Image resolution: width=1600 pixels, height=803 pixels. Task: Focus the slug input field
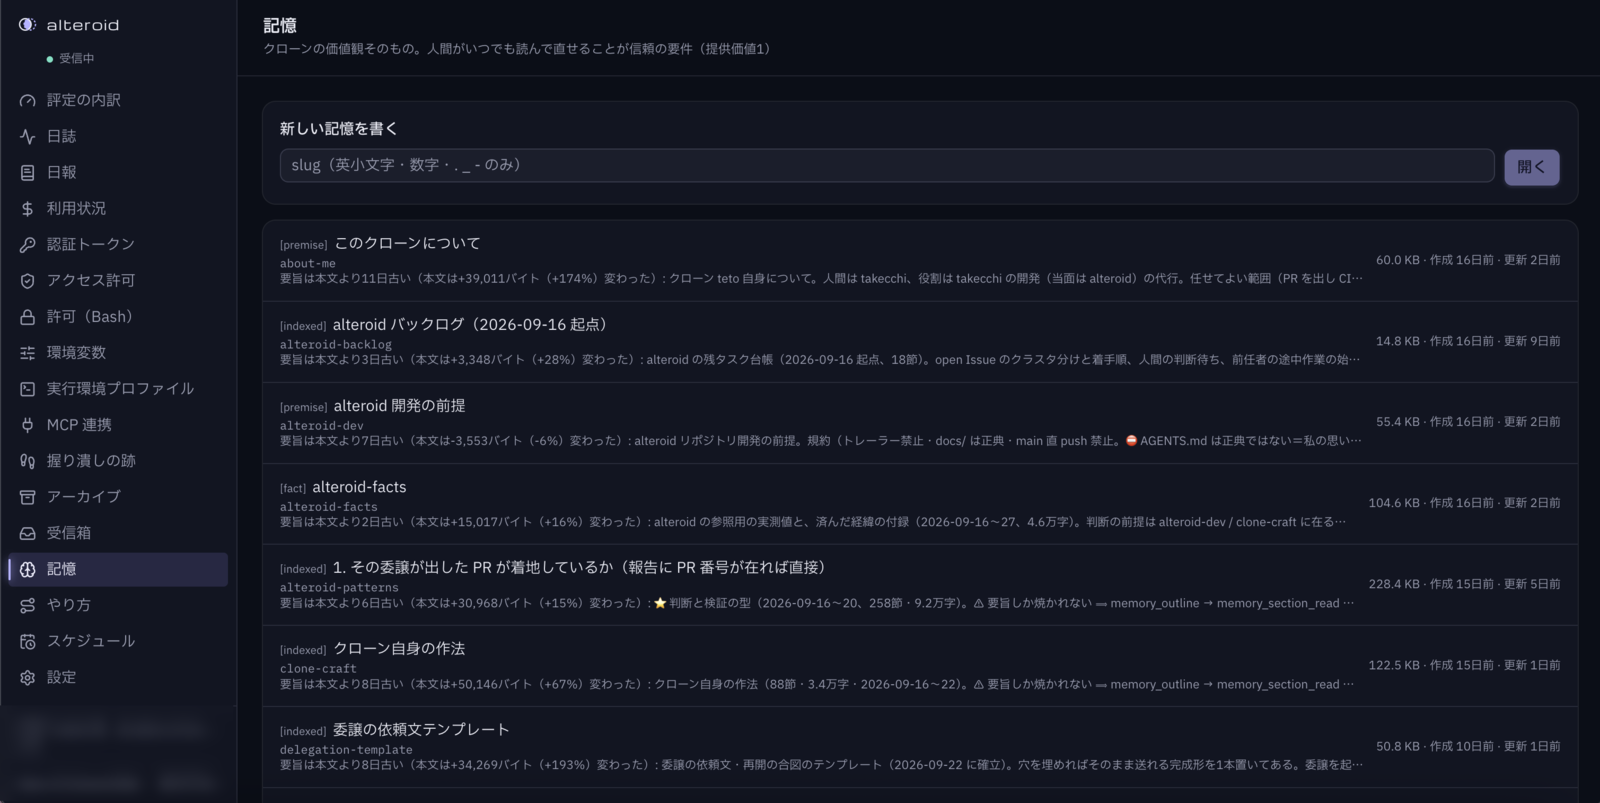click(887, 165)
